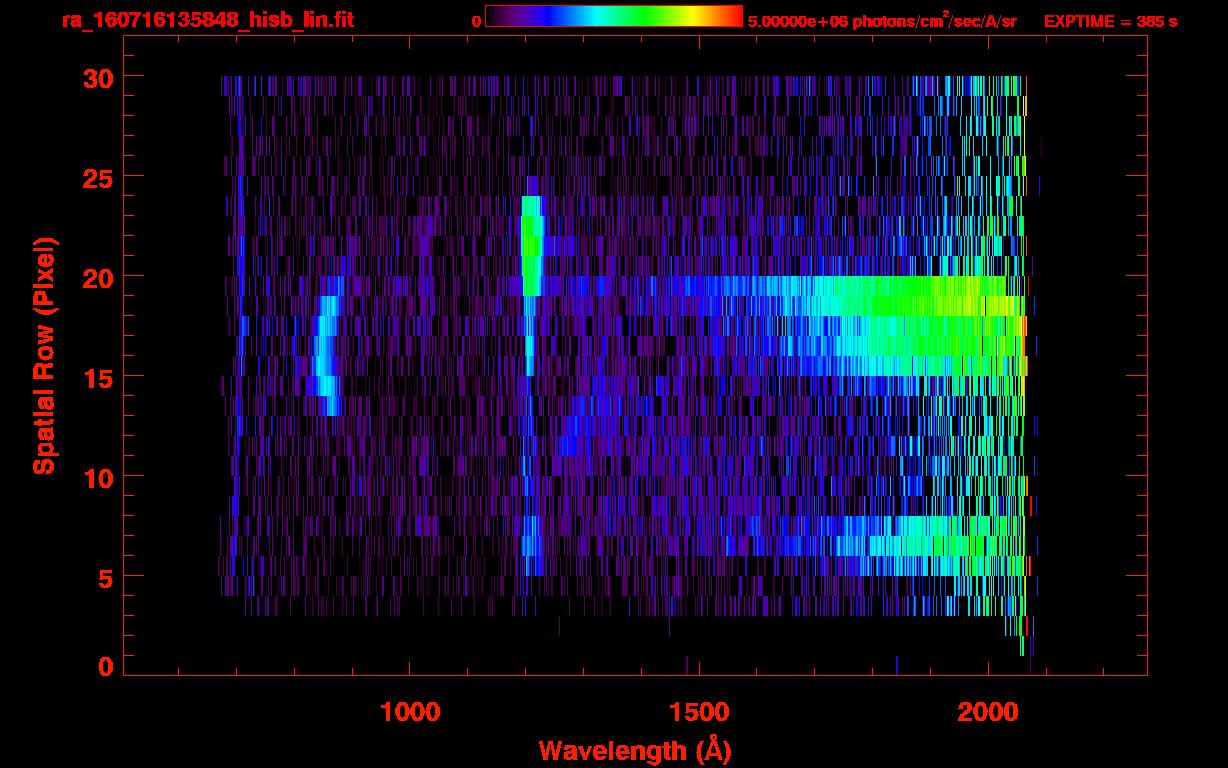Screen dimensions: 1228x768
Task: Click the rainbow color scale bar
Action: (614, 16)
